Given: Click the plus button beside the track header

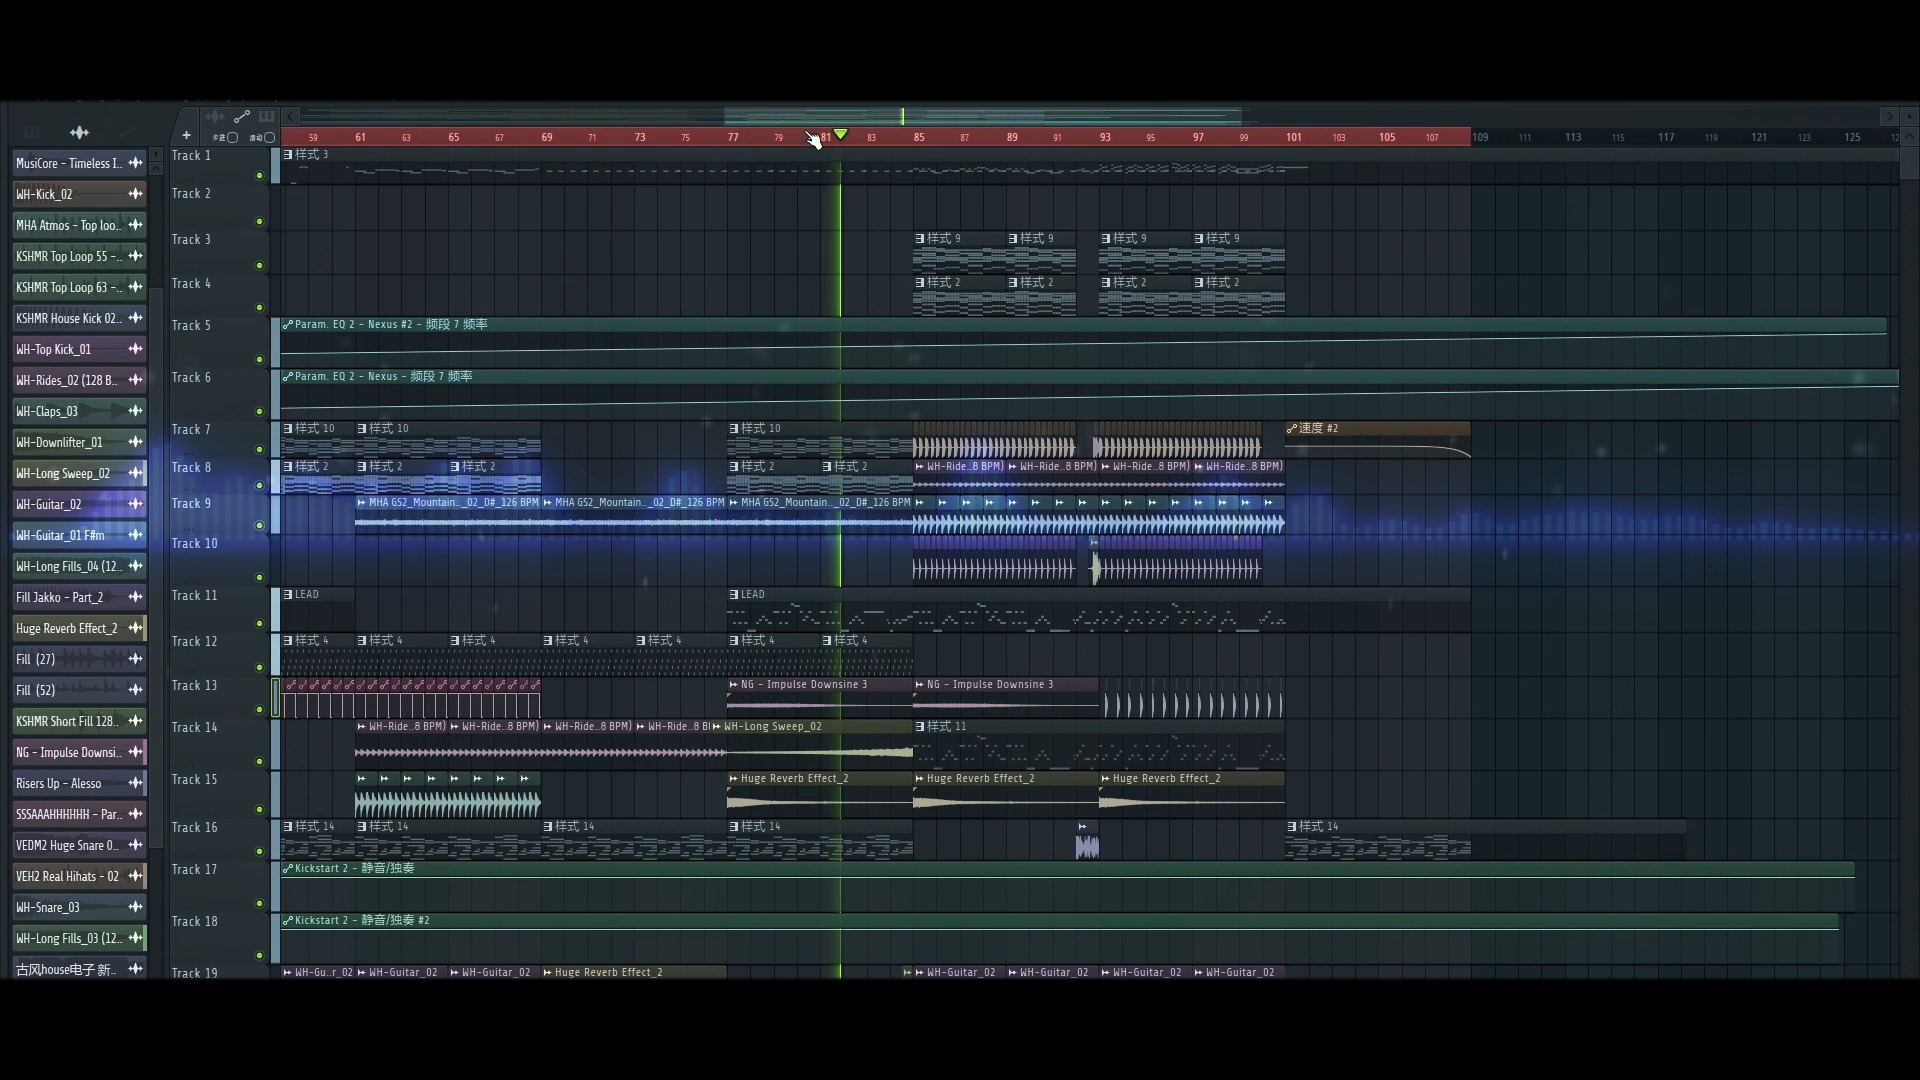Looking at the screenshot, I should pyautogui.click(x=186, y=136).
